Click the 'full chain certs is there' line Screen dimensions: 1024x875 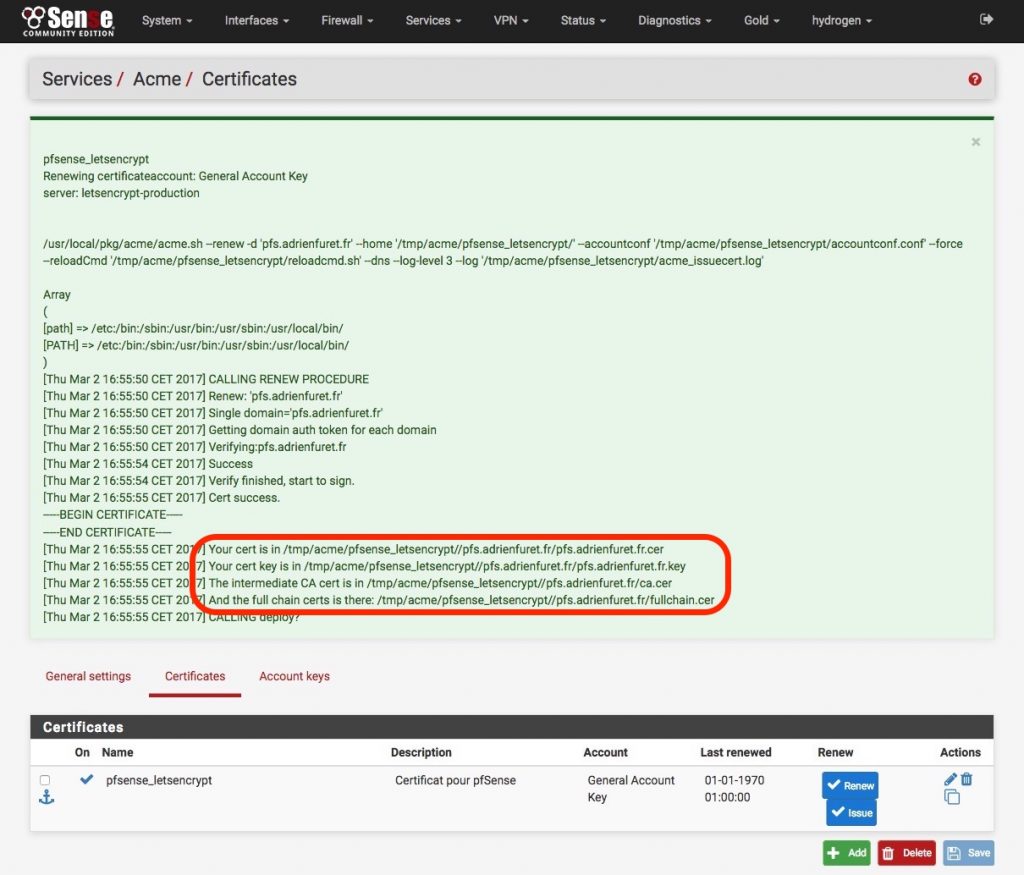point(379,600)
